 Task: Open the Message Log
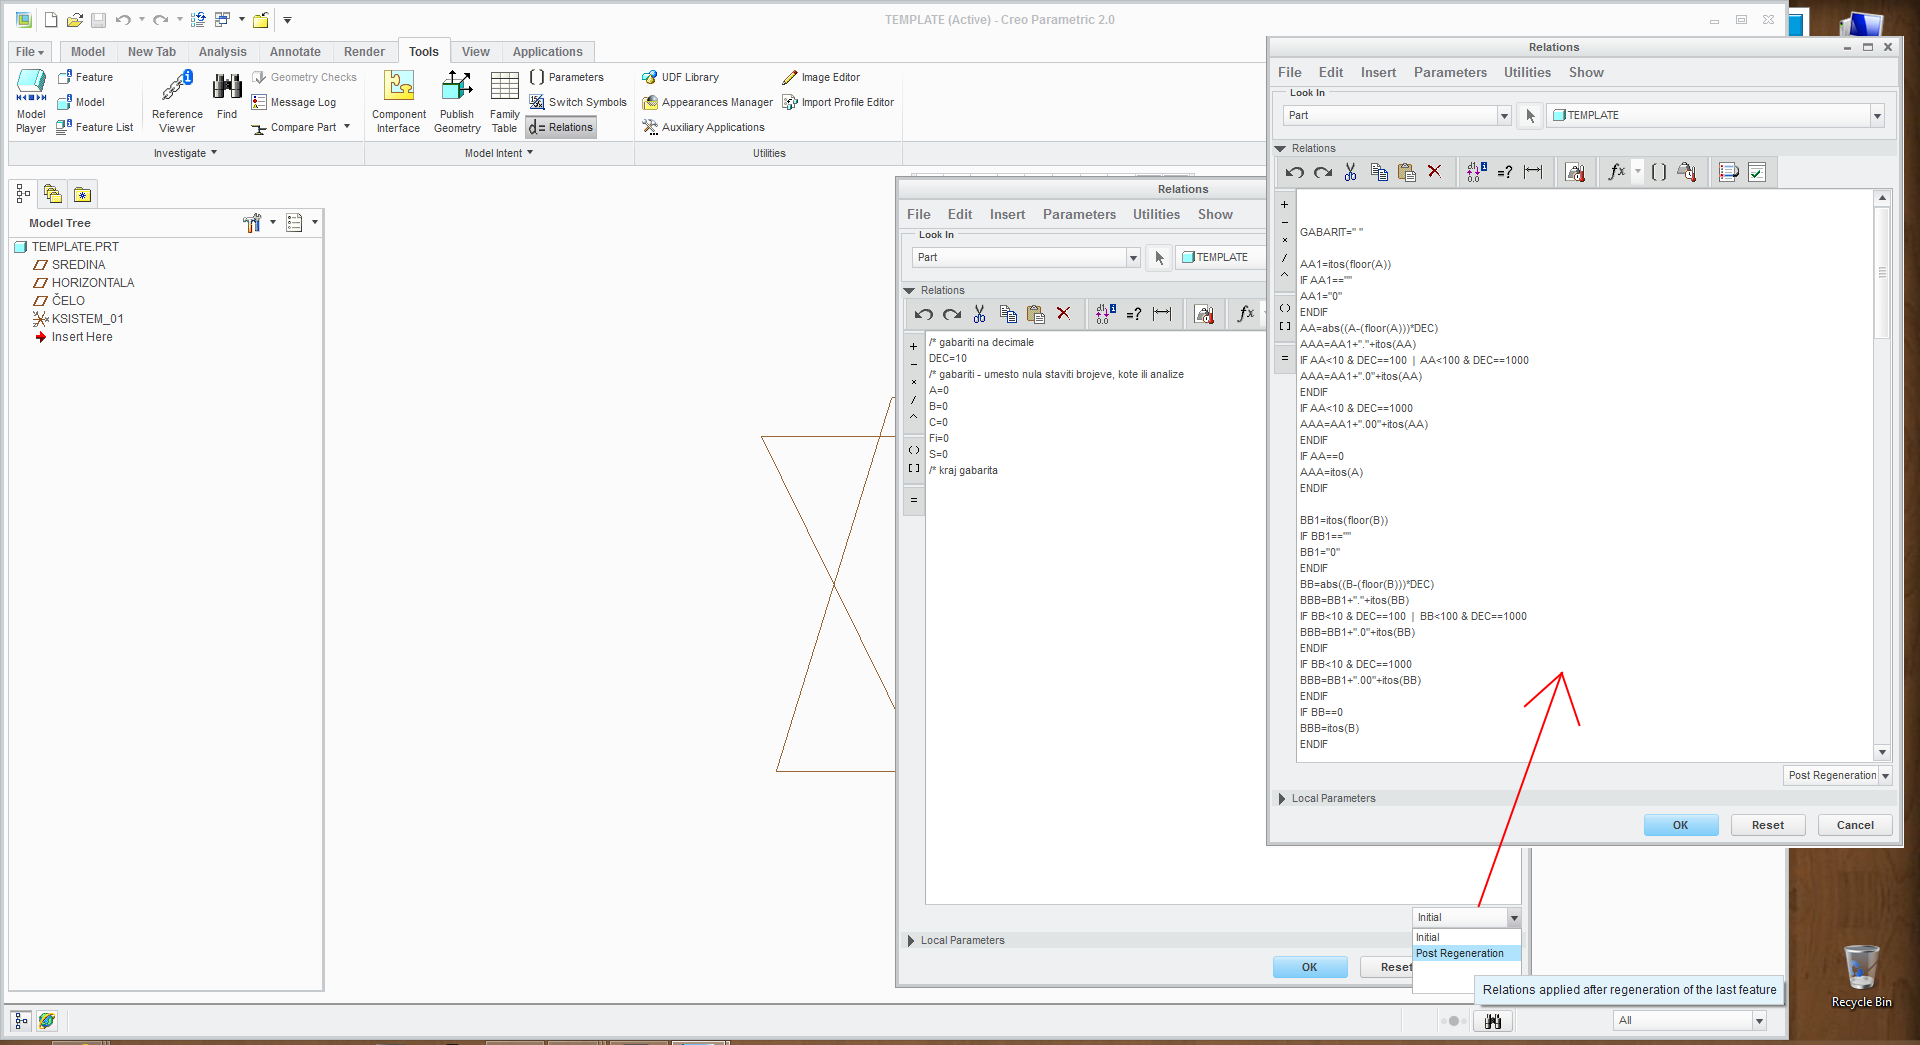(x=294, y=102)
